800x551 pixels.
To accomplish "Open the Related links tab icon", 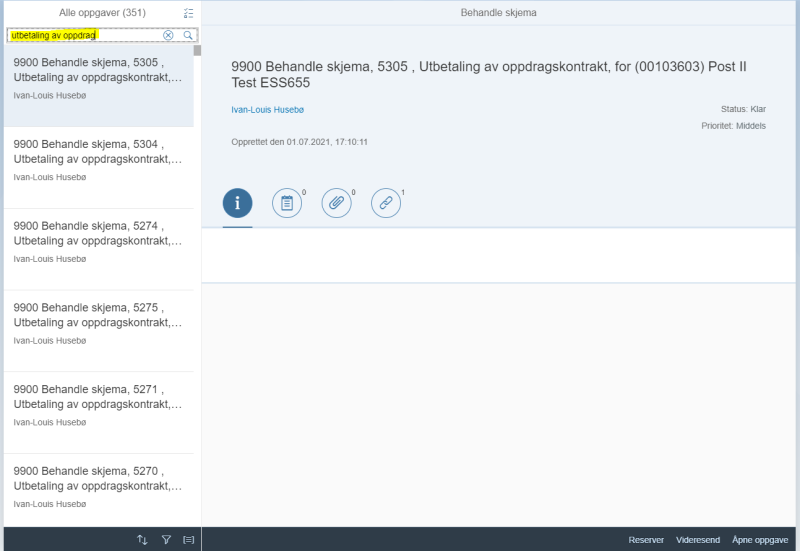I will point(386,203).
